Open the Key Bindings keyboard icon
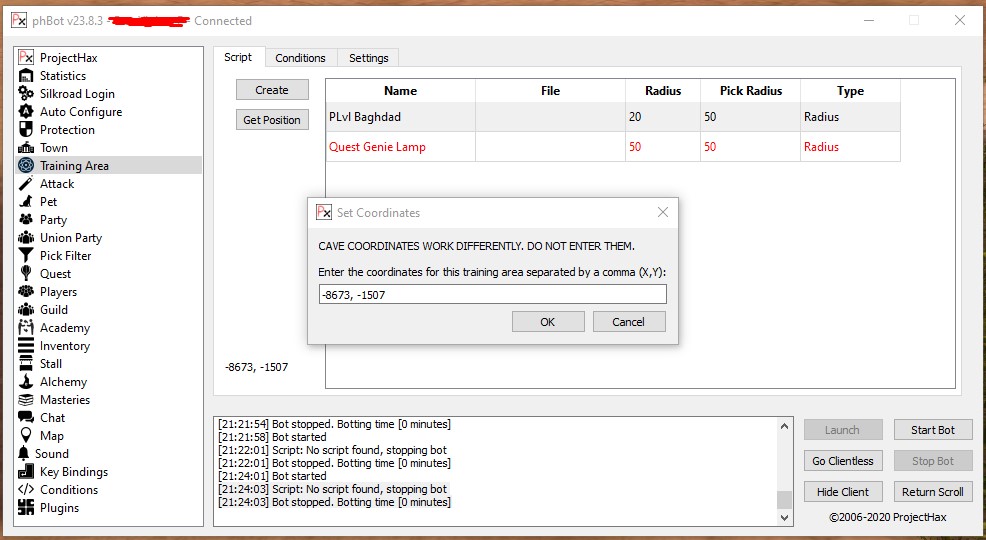Screen dimensions: 986x540 click(26, 472)
